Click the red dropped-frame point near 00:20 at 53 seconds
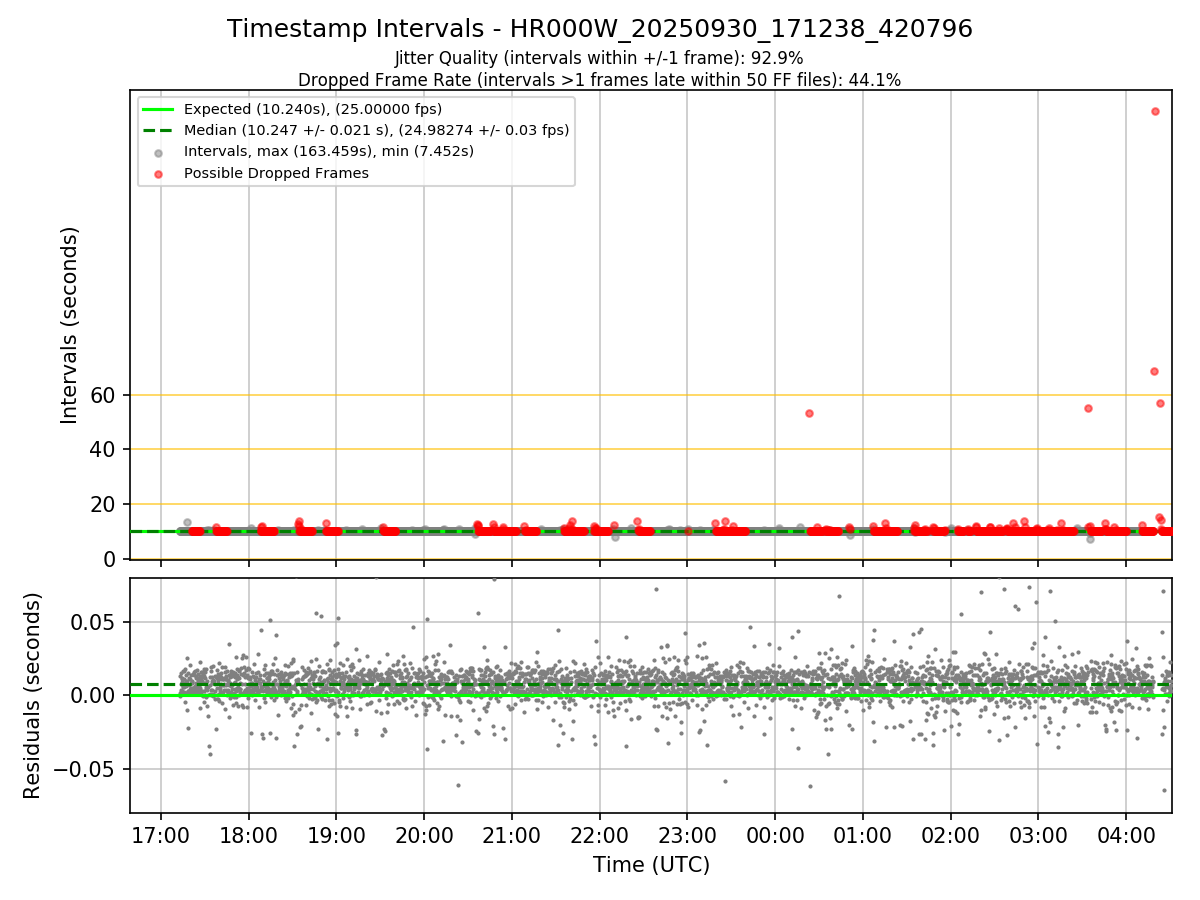Viewport: 1200px width, 900px height. click(809, 413)
